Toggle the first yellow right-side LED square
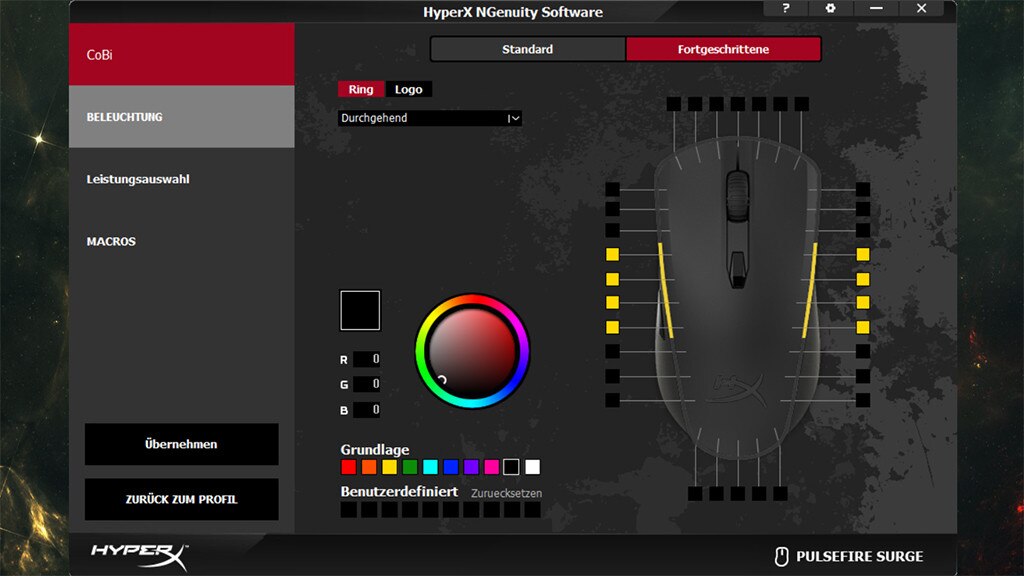 click(863, 254)
